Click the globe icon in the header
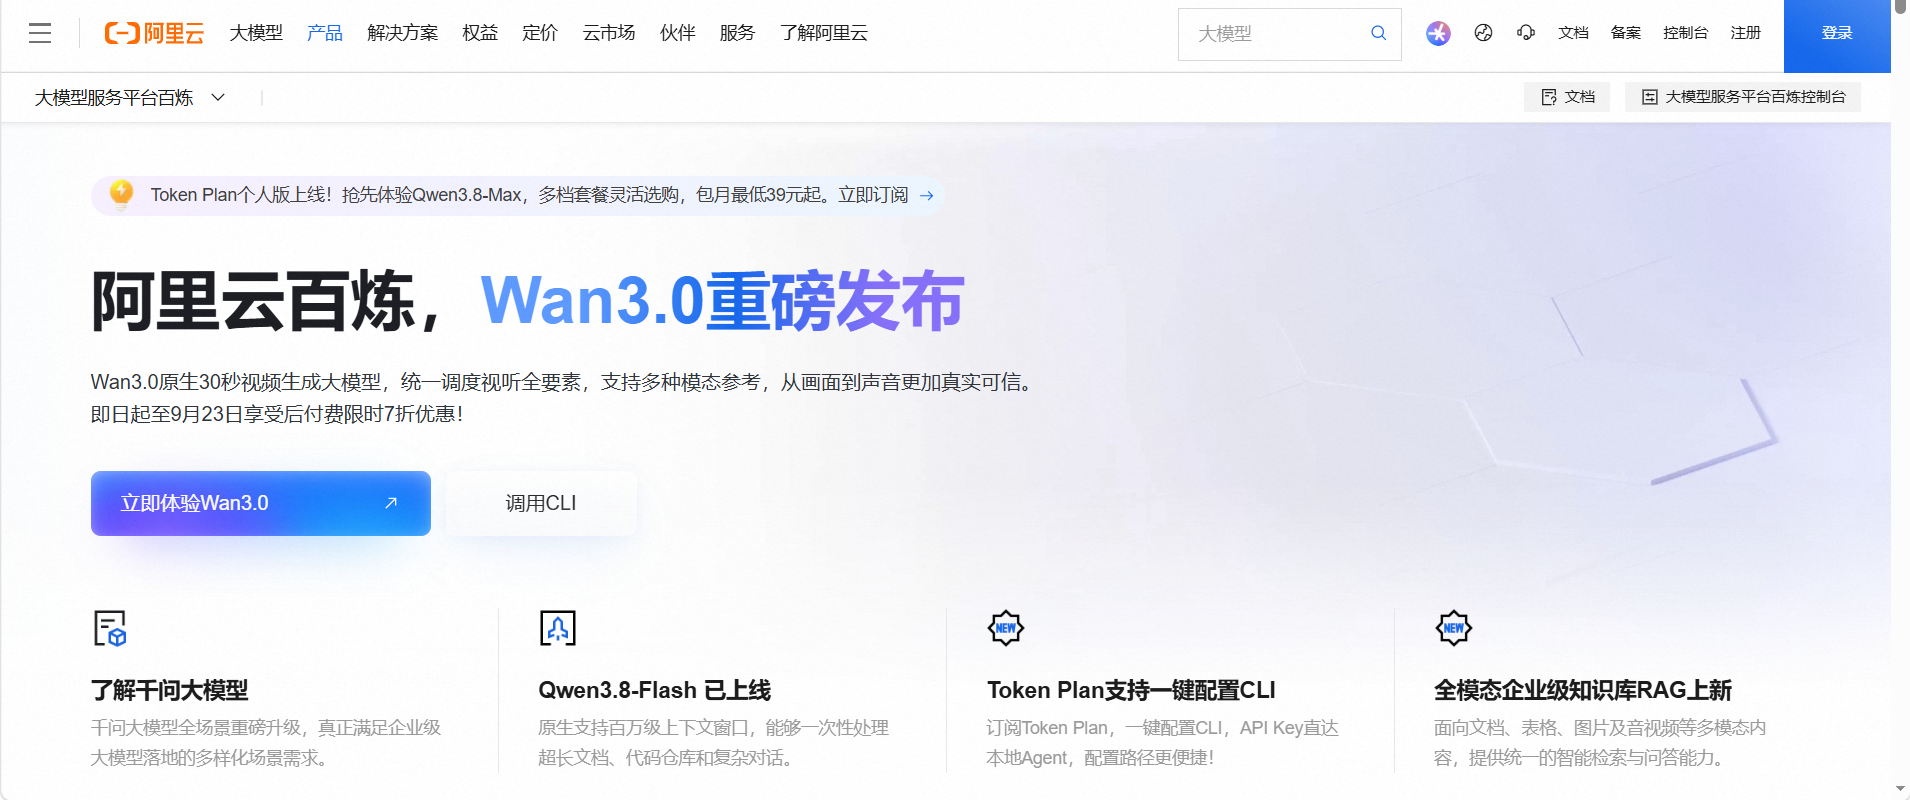The width and height of the screenshot is (1910, 800). coord(1483,33)
